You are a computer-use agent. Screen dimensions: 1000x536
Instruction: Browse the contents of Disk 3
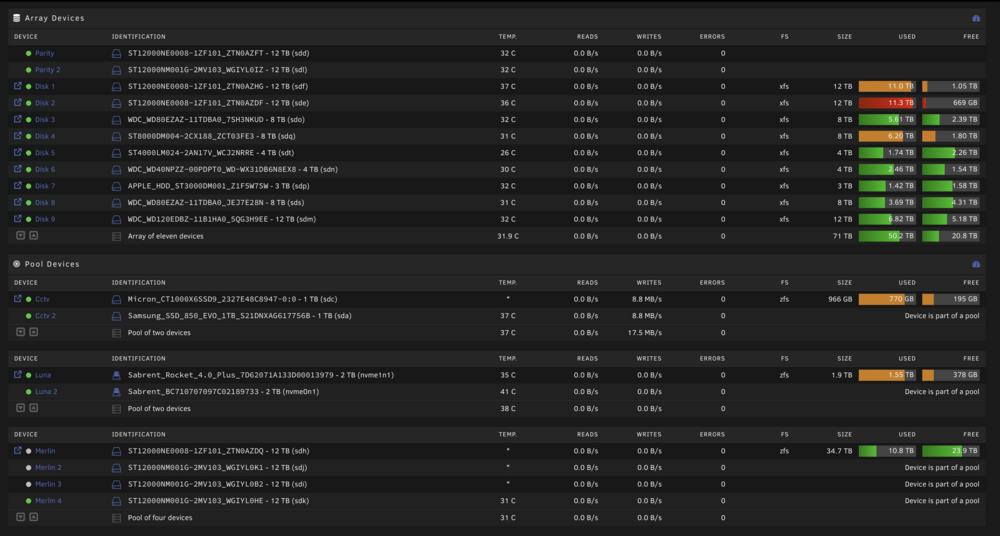18,119
